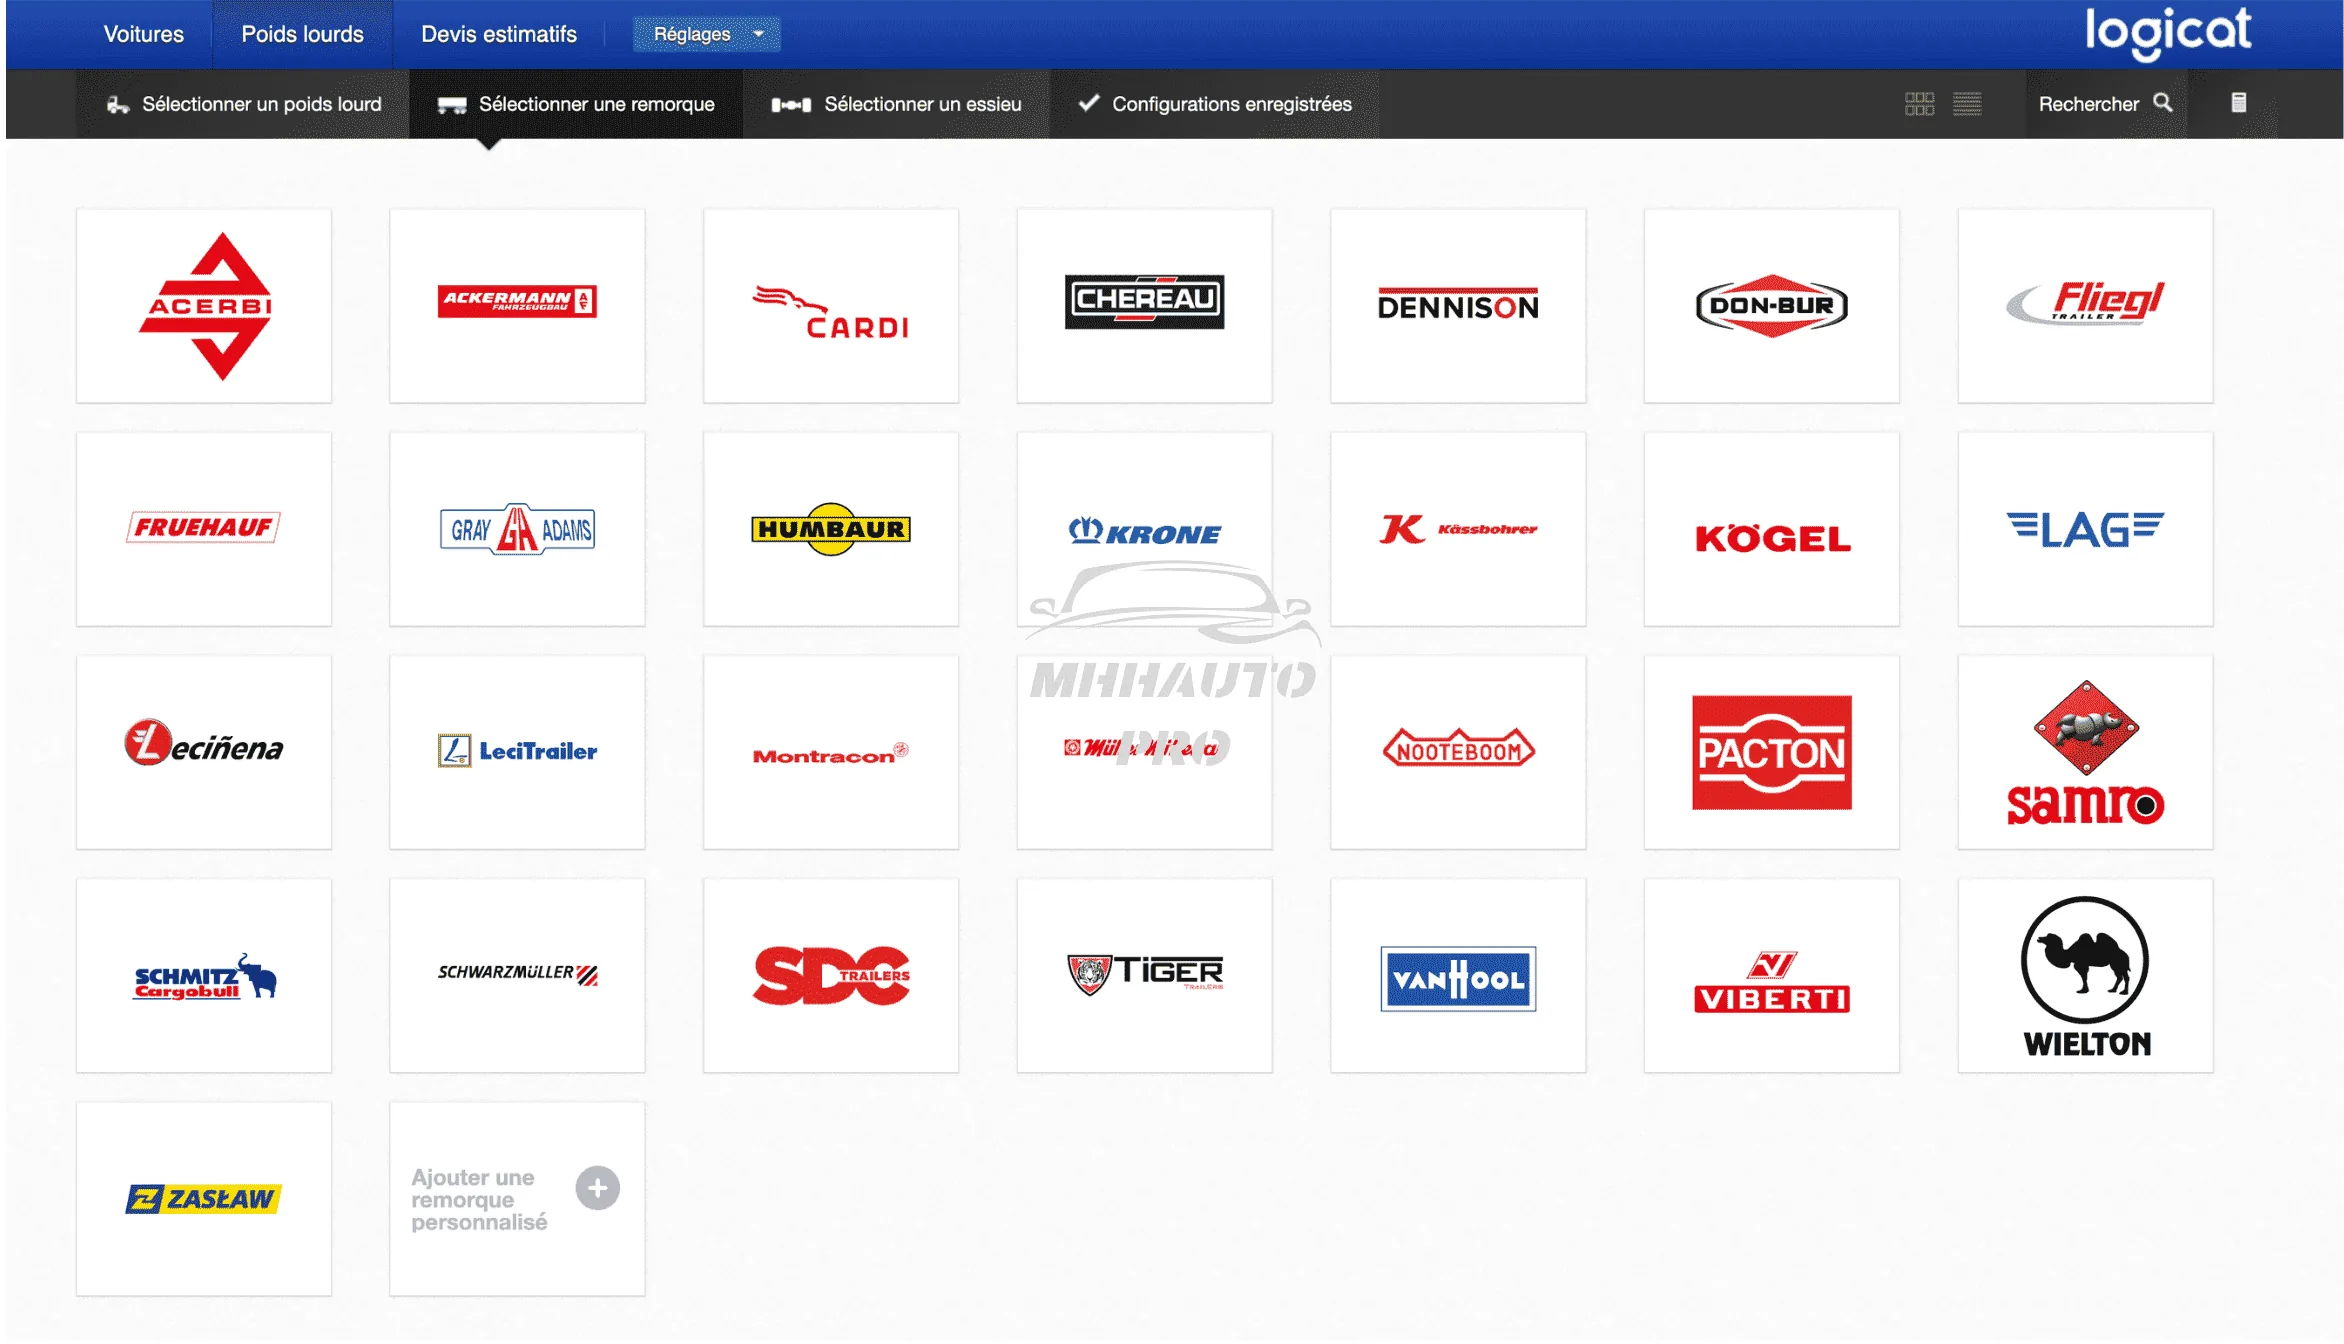Open the Voitures tab
Image resolution: width=2344 pixels, height=1344 pixels.
144,34
